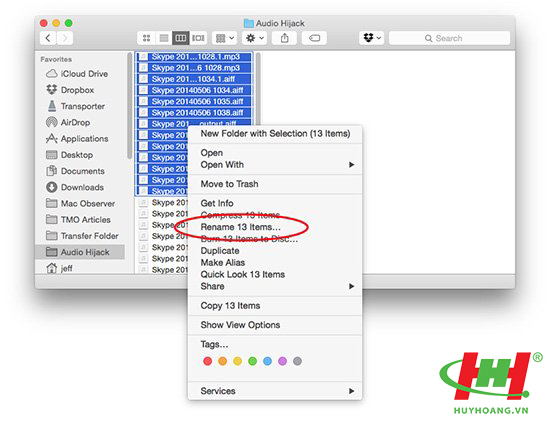Choose Duplicate from context menu
Viewport: 550px width, 421px height.
[275, 251]
